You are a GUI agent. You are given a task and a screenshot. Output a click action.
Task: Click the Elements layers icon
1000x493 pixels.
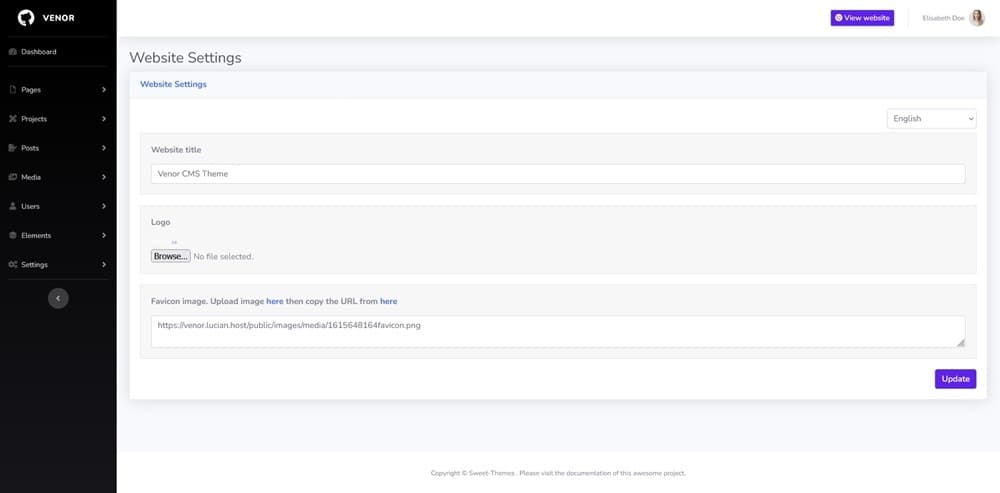pyautogui.click(x=12, y=236)
